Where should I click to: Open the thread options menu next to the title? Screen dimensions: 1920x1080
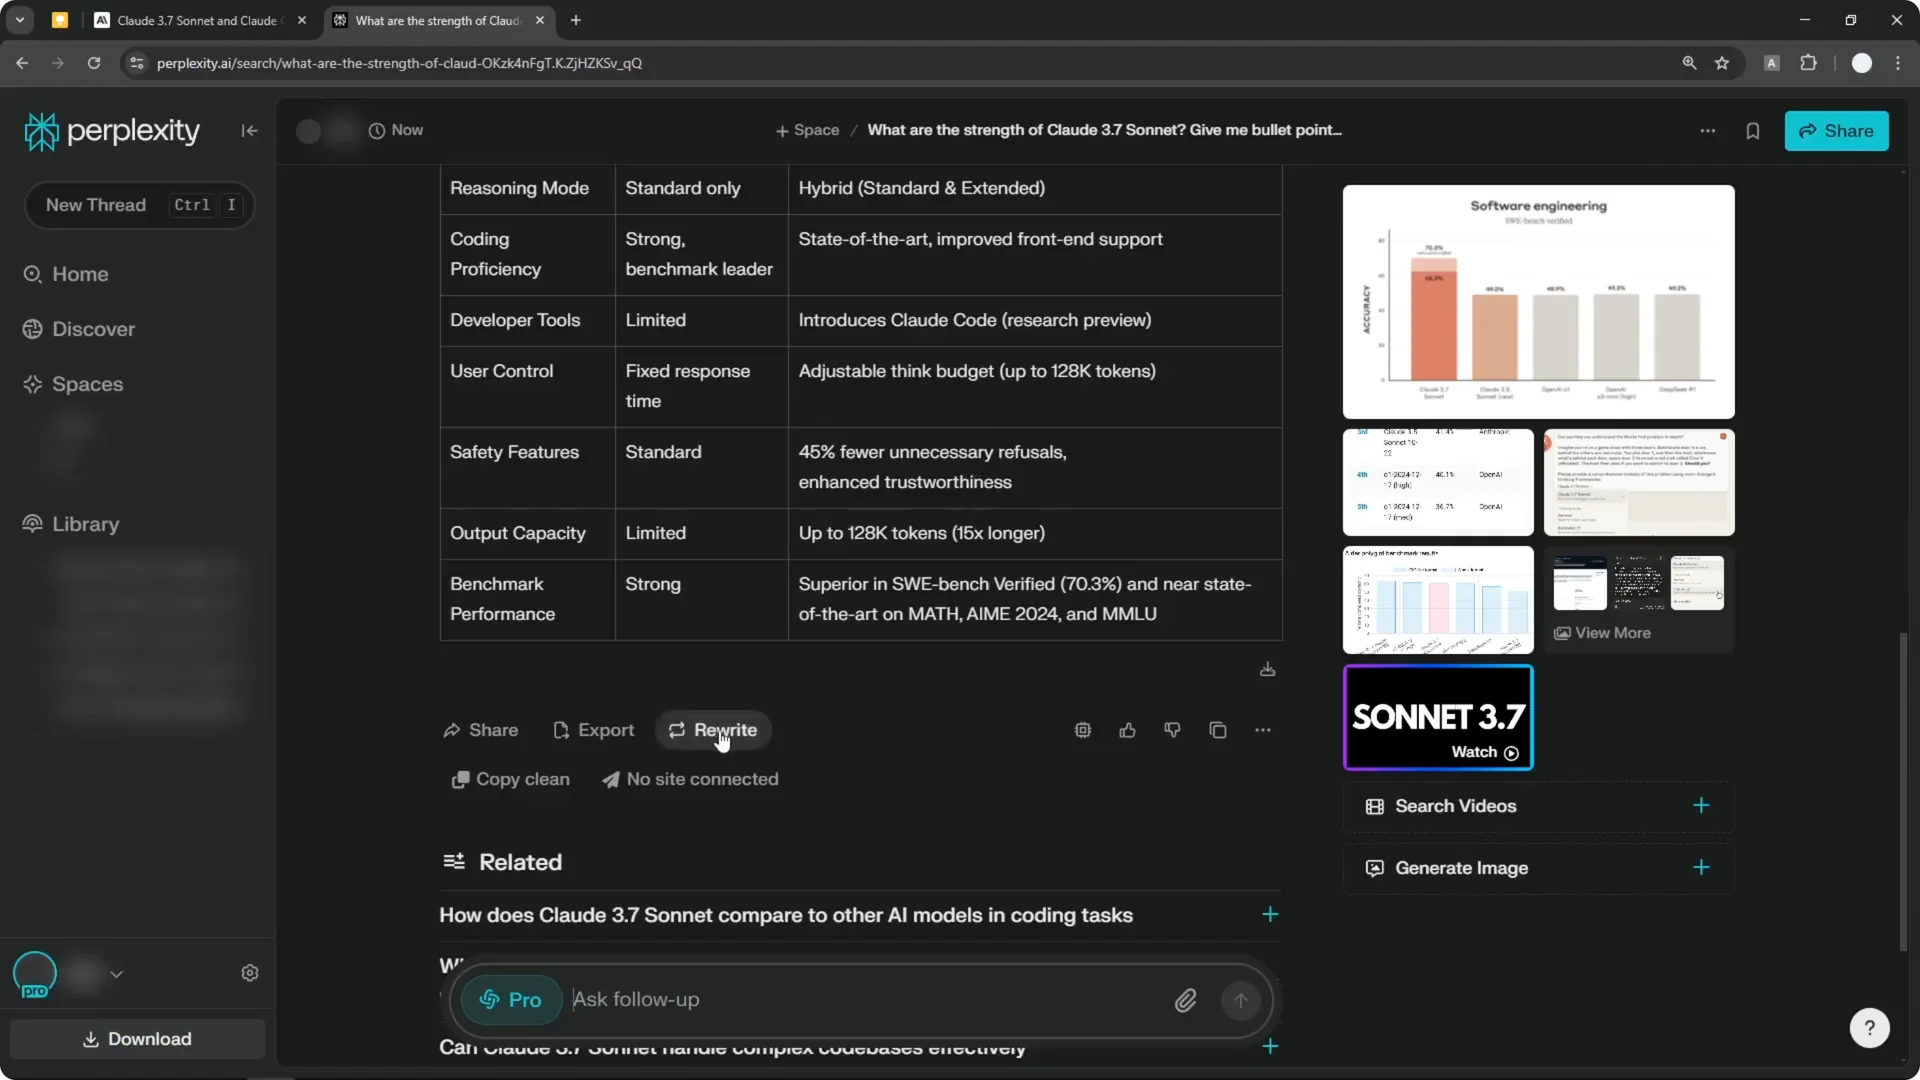coord(1708,131)
